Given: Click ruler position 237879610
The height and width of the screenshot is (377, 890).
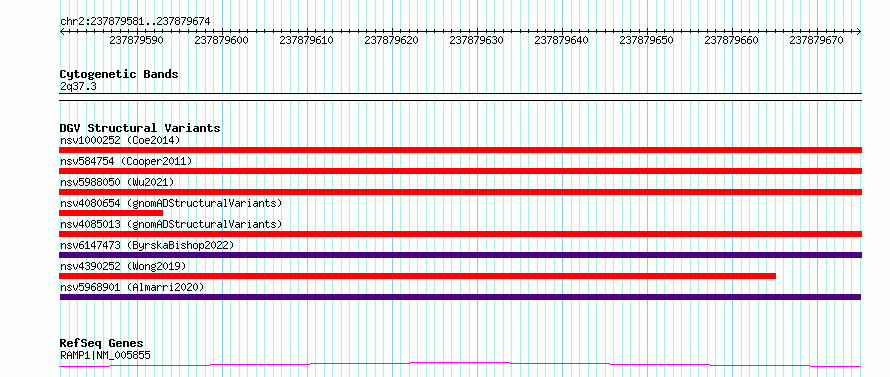Looking at the screenshot, I should click(x=307, y=40).
